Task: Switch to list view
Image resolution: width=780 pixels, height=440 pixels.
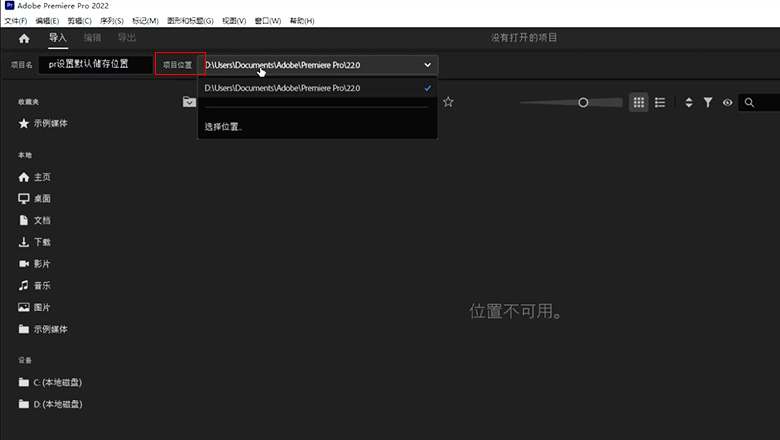Action: tap(660, 102)
